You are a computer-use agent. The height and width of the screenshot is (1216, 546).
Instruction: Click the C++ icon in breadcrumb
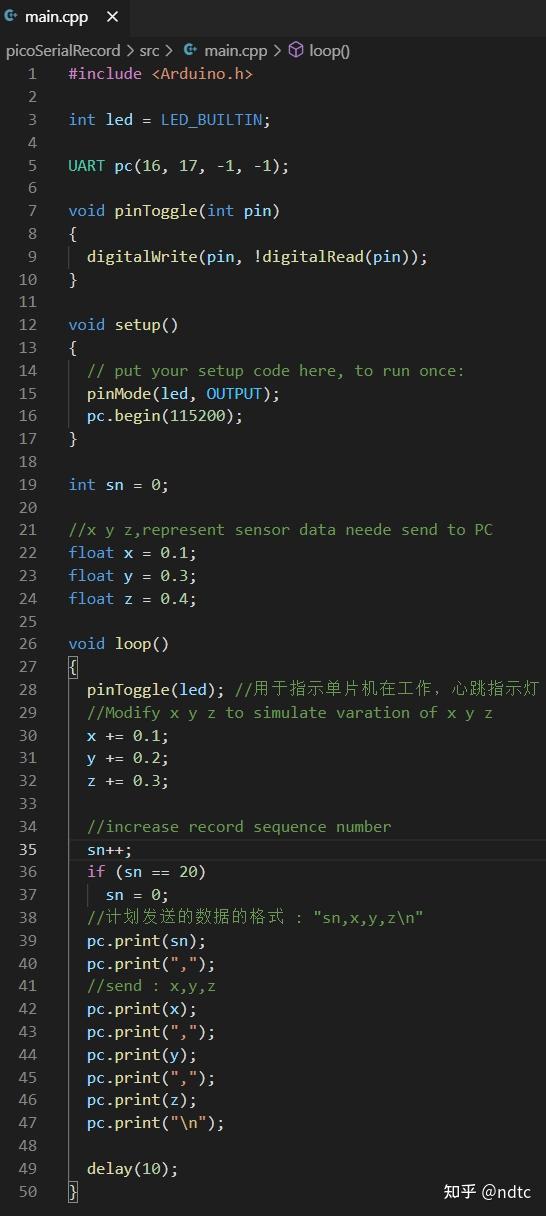tap(190, 50)
